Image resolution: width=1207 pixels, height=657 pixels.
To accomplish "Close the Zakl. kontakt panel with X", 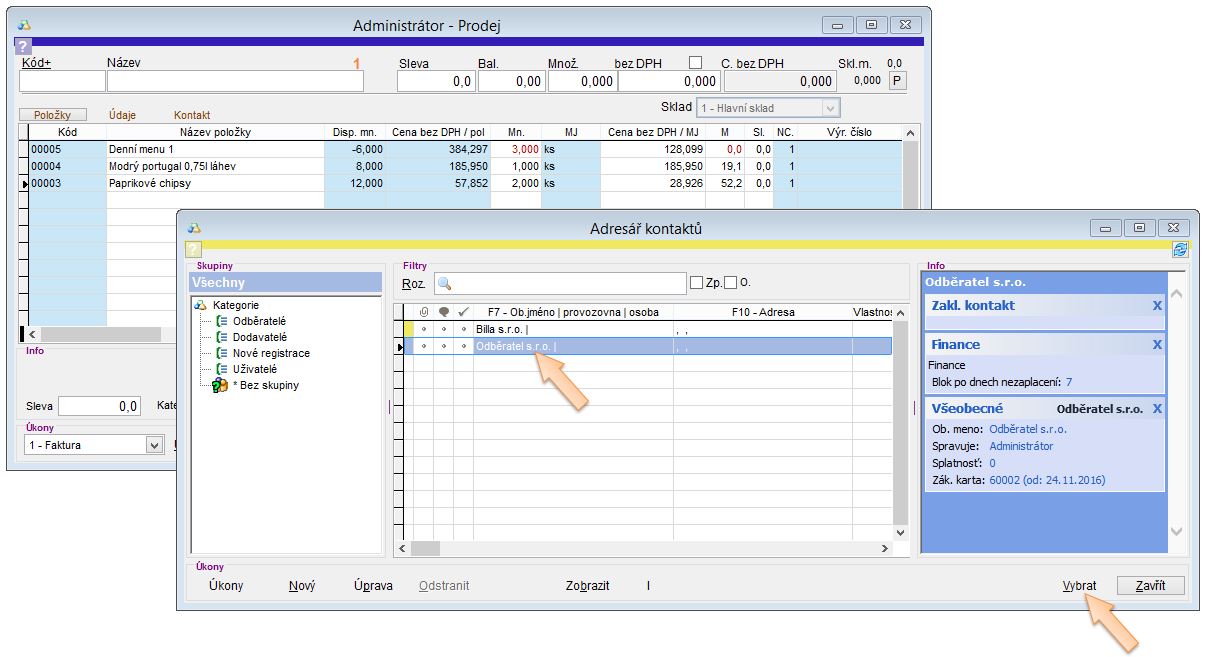I will point(1157,305).
